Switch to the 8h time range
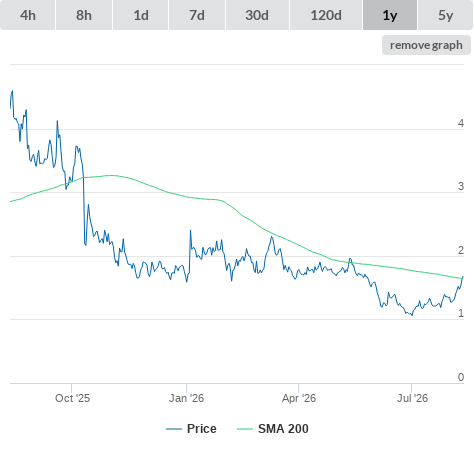The width and height of the screenshot is (474, 455). tap(84, 15)
